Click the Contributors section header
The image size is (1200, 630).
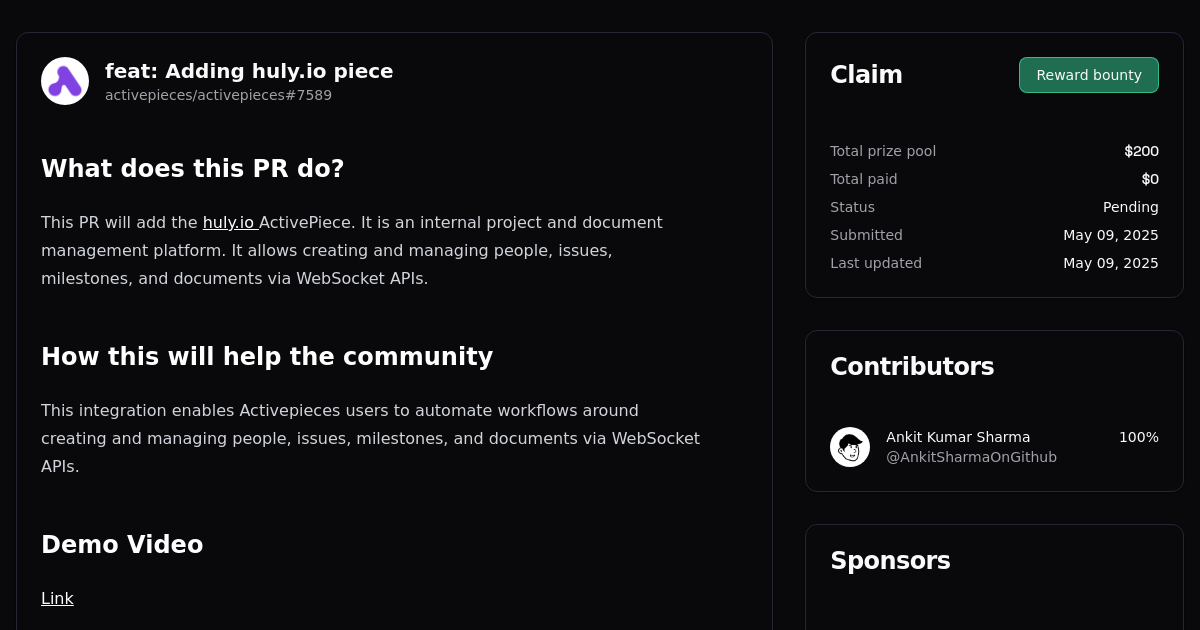pyautogui.click(x=912, y=367)
